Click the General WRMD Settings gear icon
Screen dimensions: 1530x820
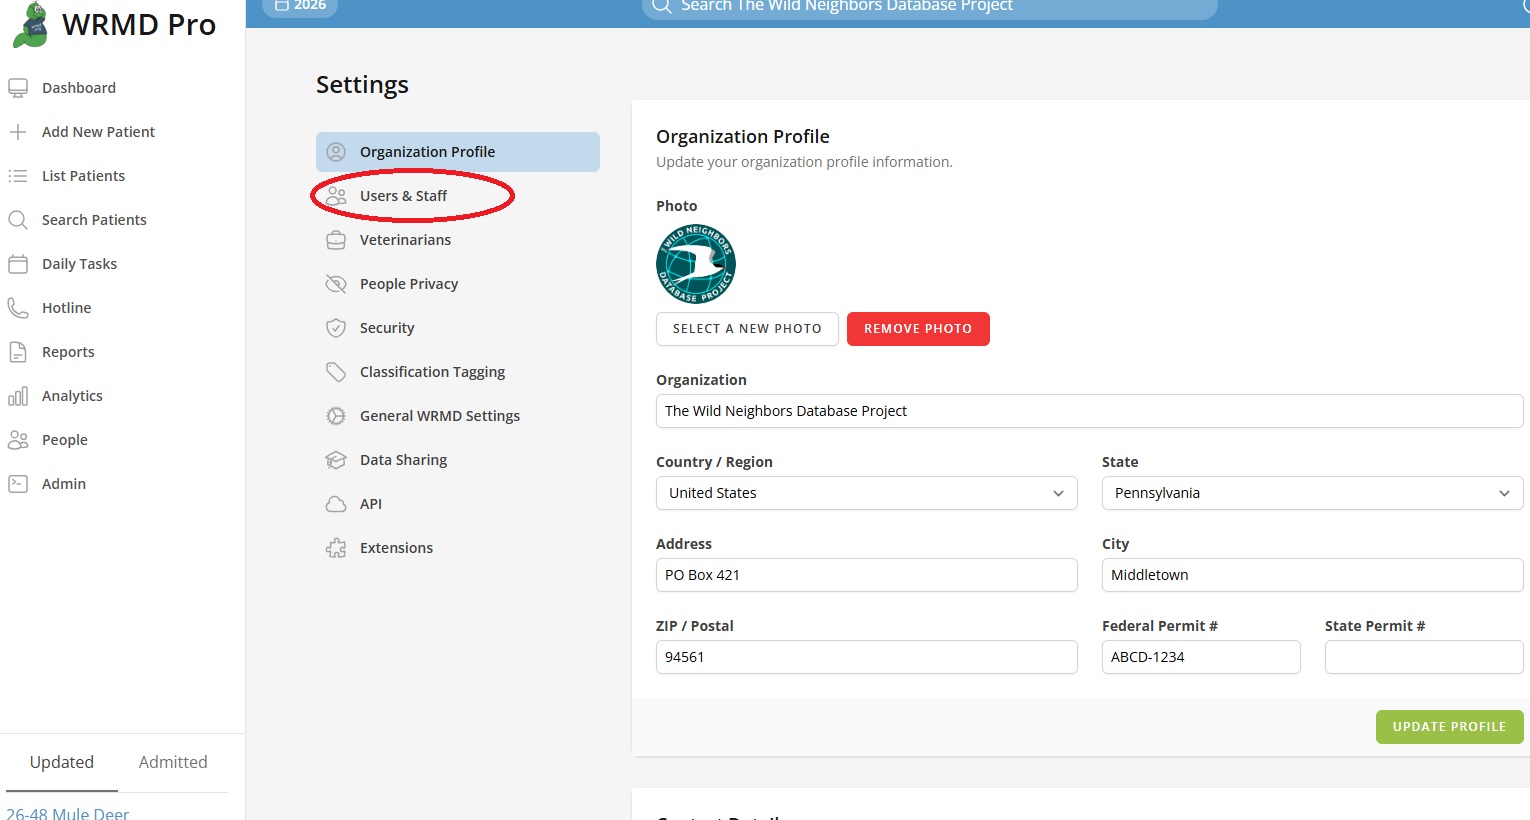click(x=336, y=416)
